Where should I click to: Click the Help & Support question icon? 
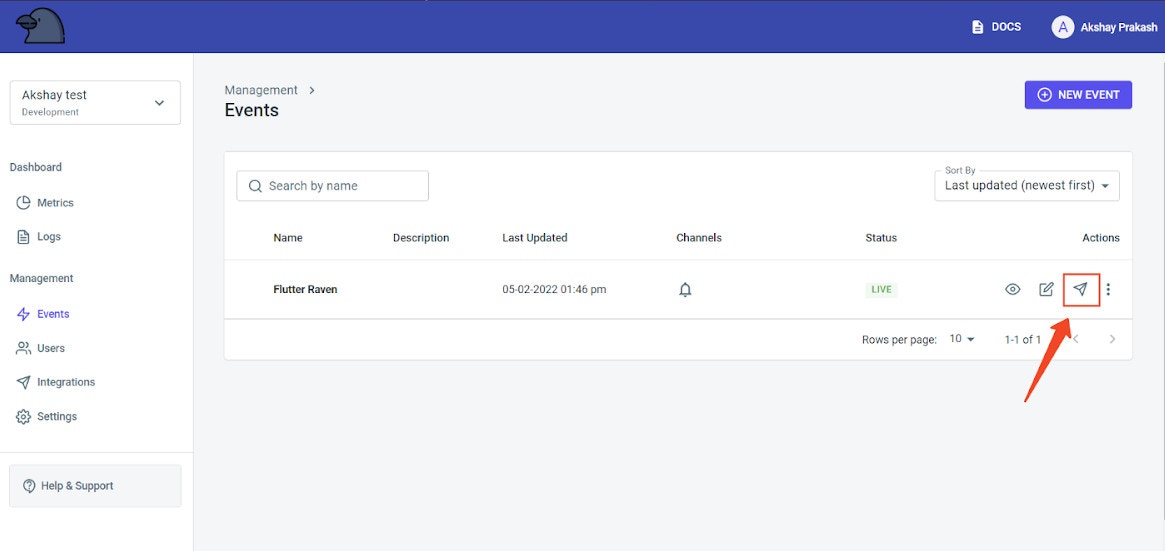30,486
